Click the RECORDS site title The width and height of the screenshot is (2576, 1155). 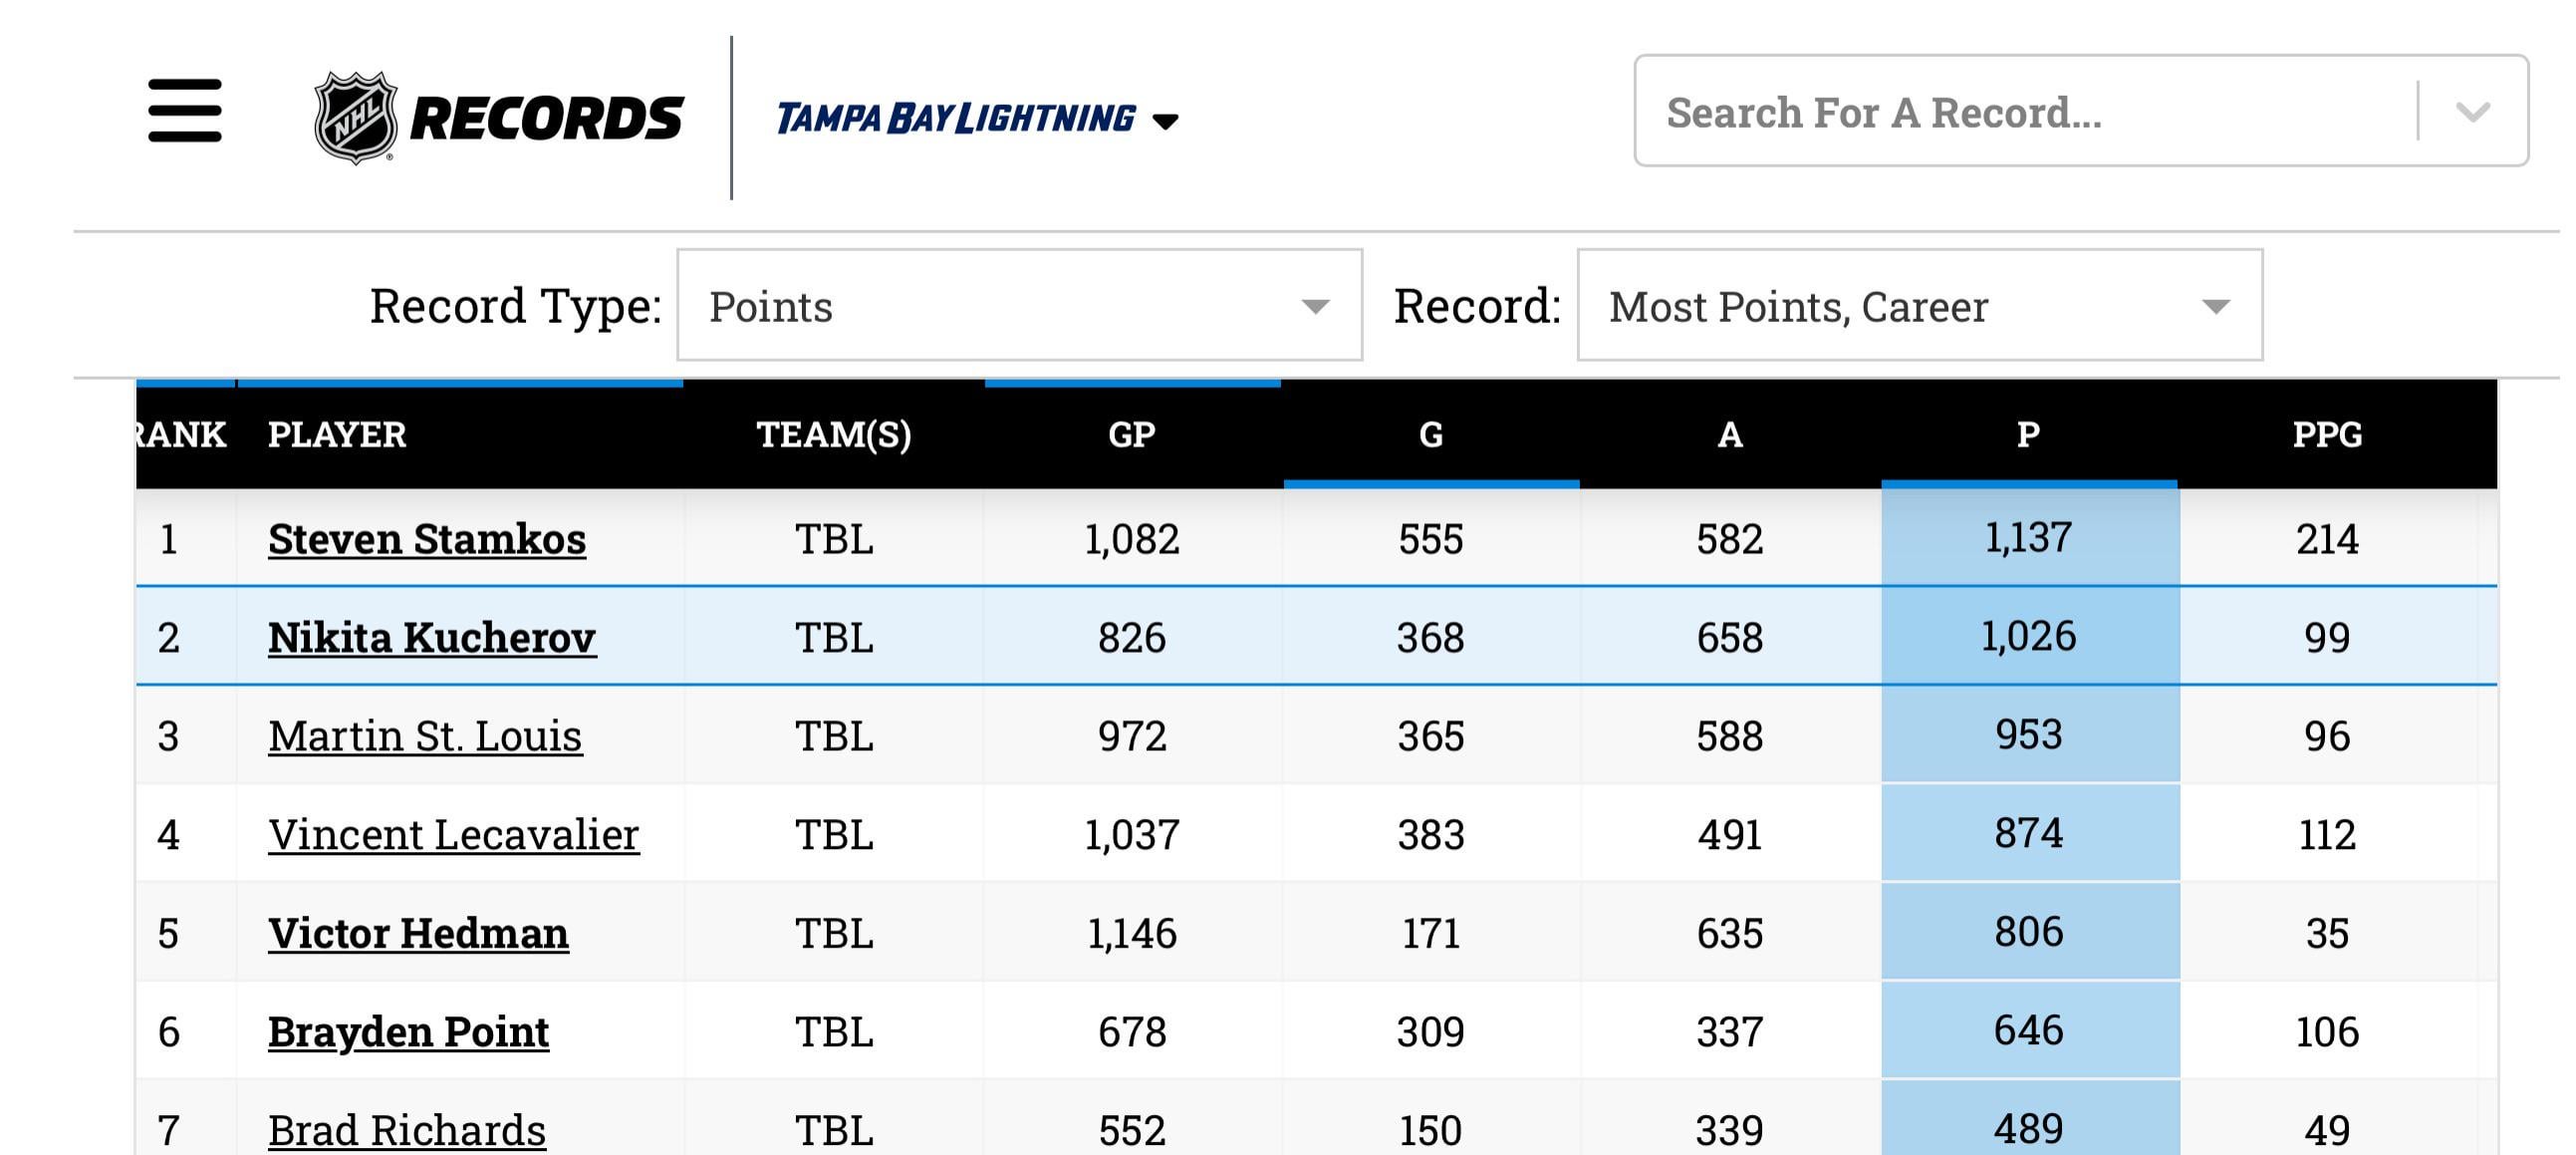point(546,119)
